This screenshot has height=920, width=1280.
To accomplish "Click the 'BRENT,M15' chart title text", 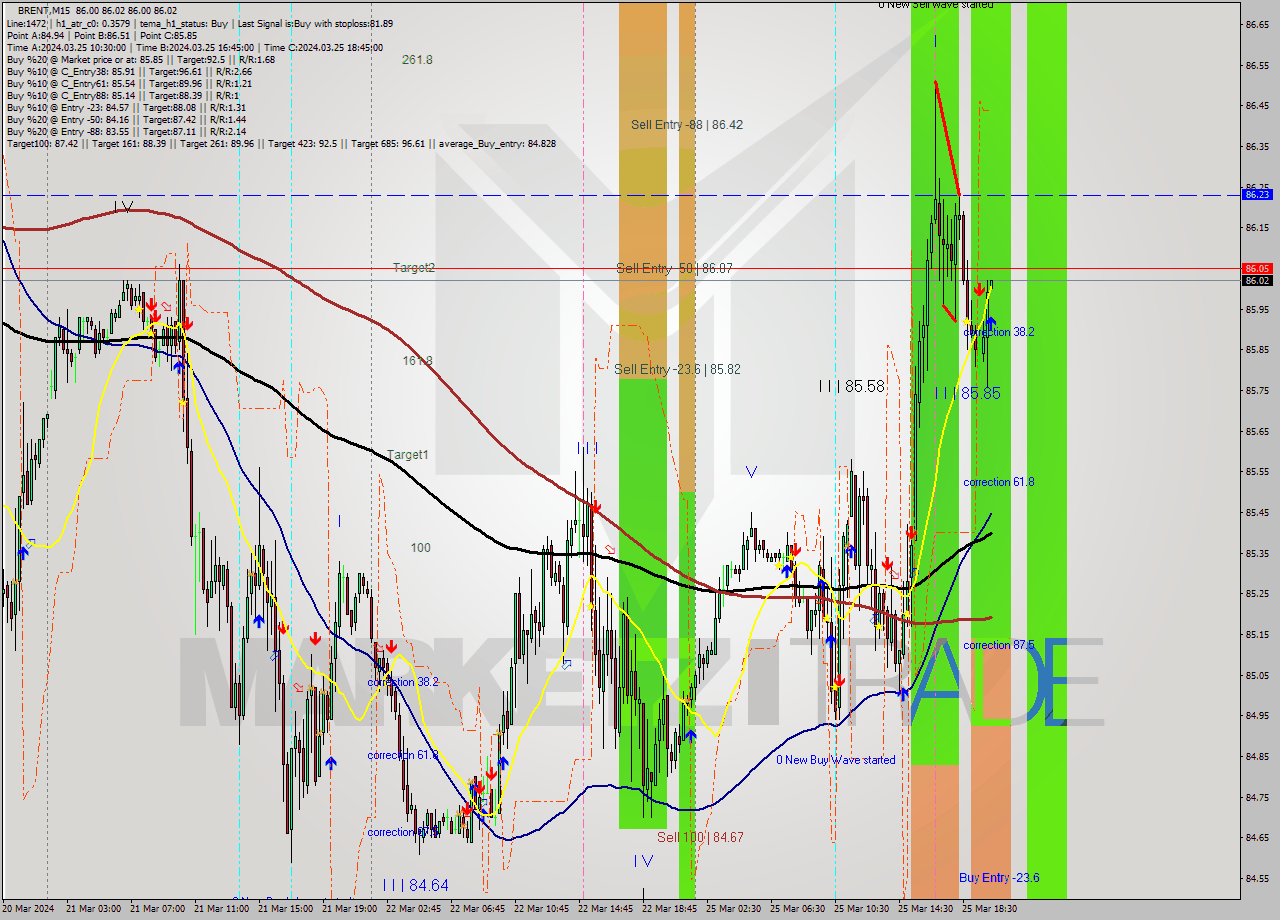I will click(x=44, y=10).
